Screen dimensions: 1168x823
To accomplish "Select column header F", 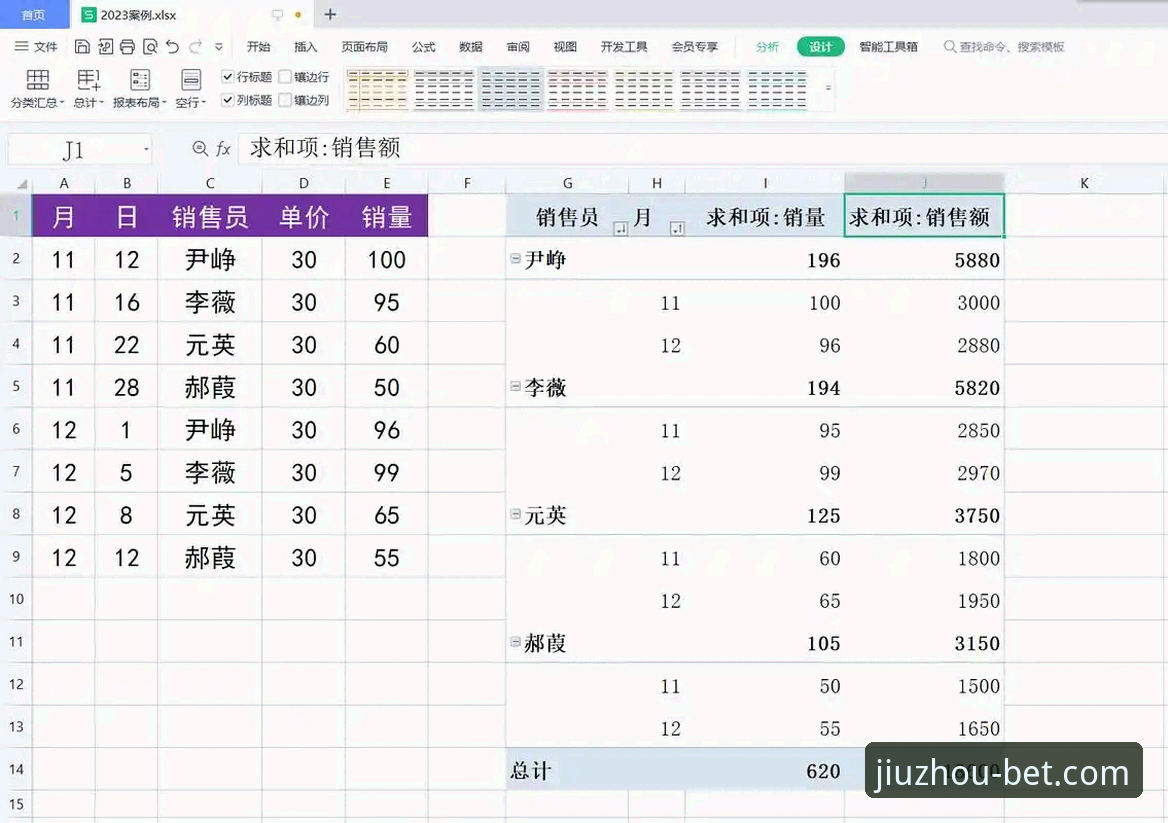I will point(467,183).
